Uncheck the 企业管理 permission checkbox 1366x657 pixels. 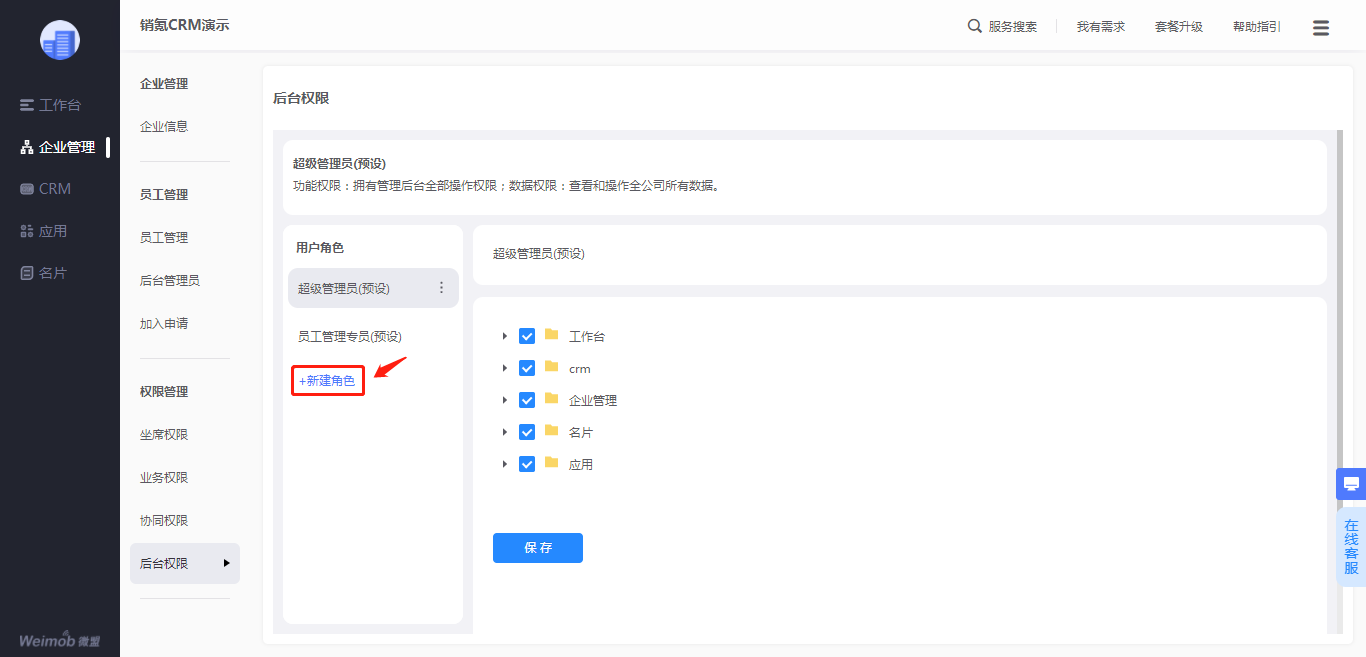(527, 400)
